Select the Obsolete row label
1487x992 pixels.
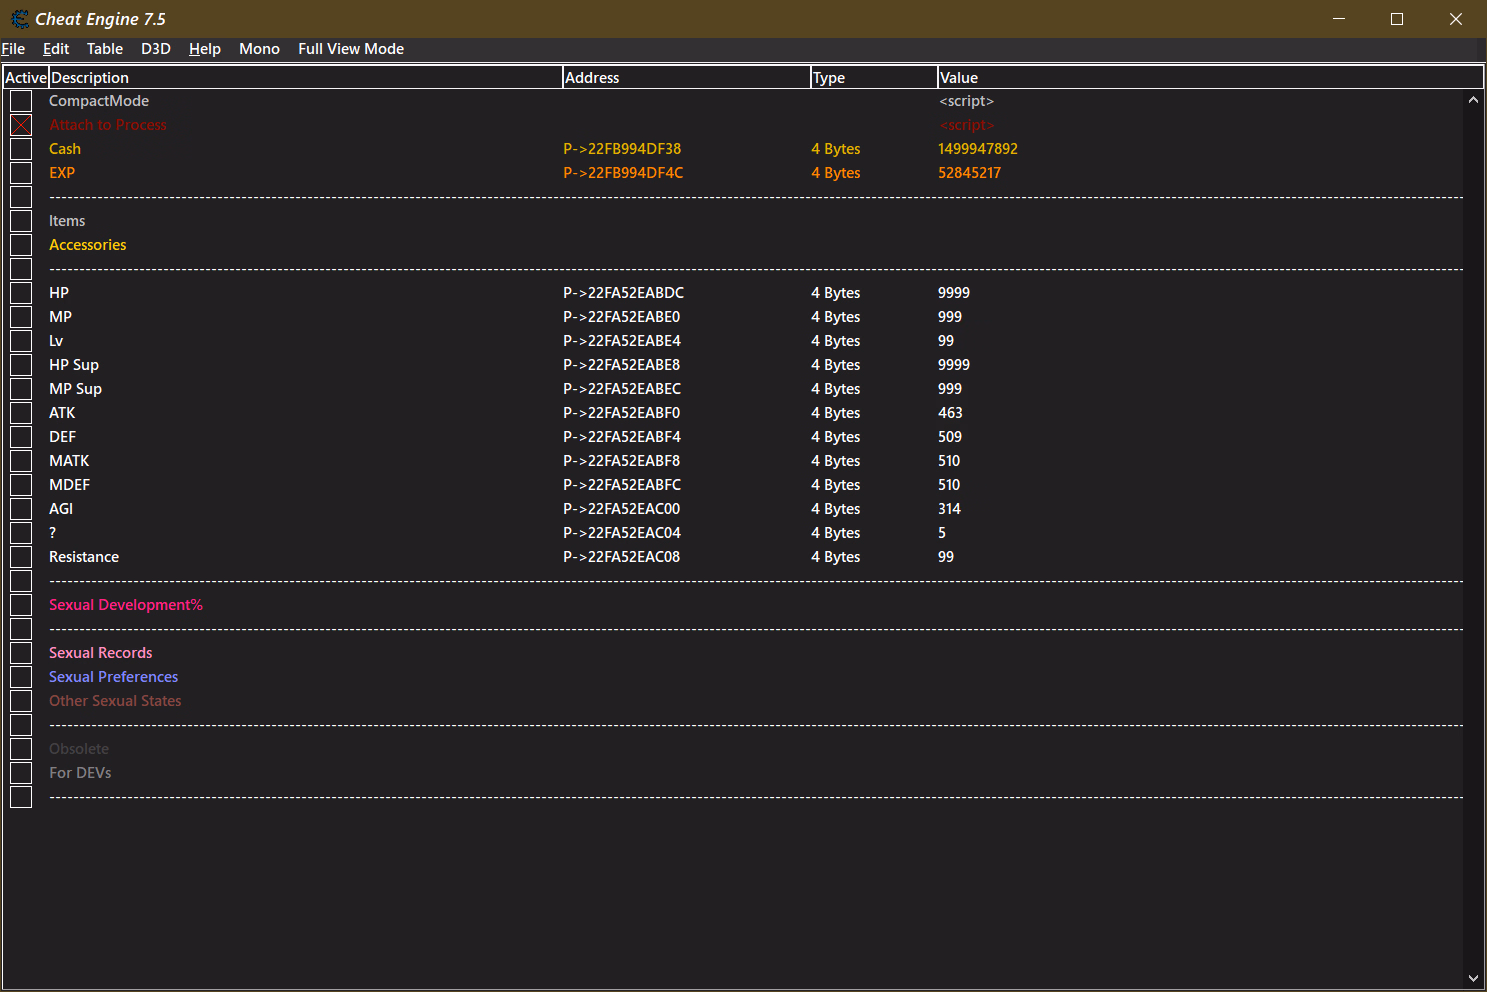click(x=79, y=749)
